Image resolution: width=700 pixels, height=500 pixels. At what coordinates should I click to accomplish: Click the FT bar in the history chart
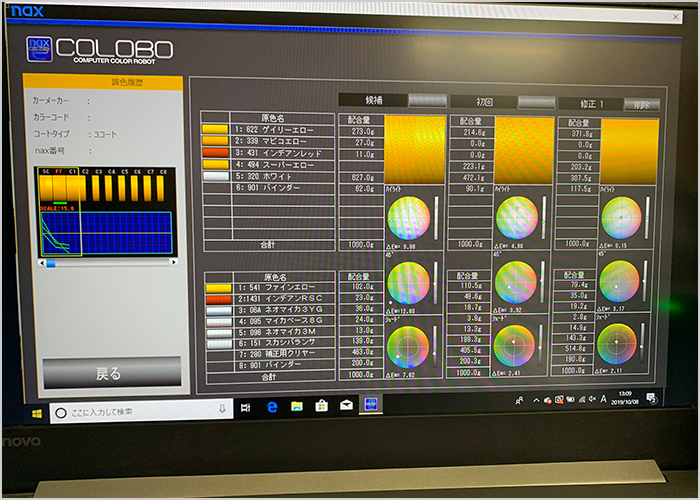point(59,188)
